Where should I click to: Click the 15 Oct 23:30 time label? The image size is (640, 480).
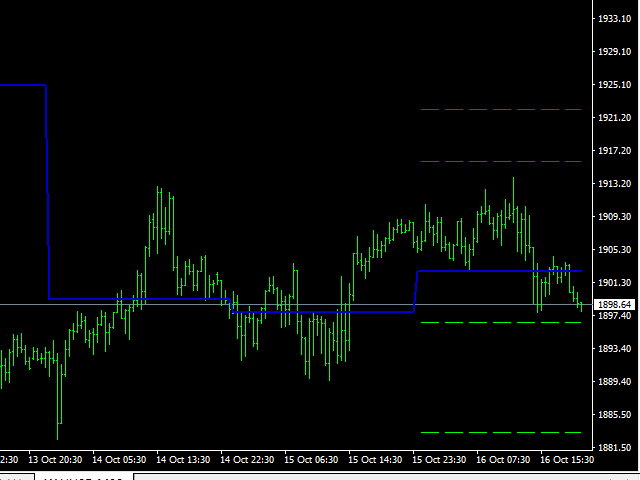(x=440, y=459)
